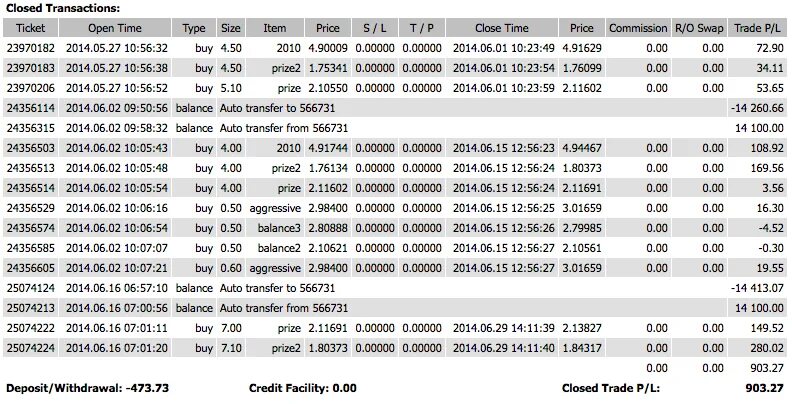
Task: Select ticket number 24356503
Action: click(31, 148)
